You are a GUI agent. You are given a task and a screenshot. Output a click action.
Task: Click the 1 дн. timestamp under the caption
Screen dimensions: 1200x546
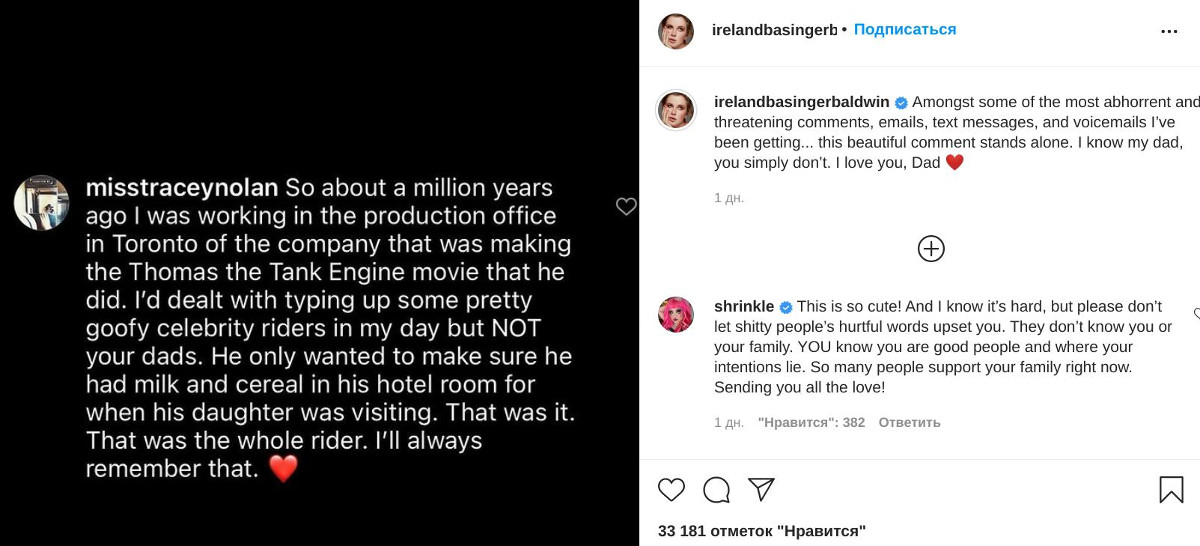click(x=729, y=198)
